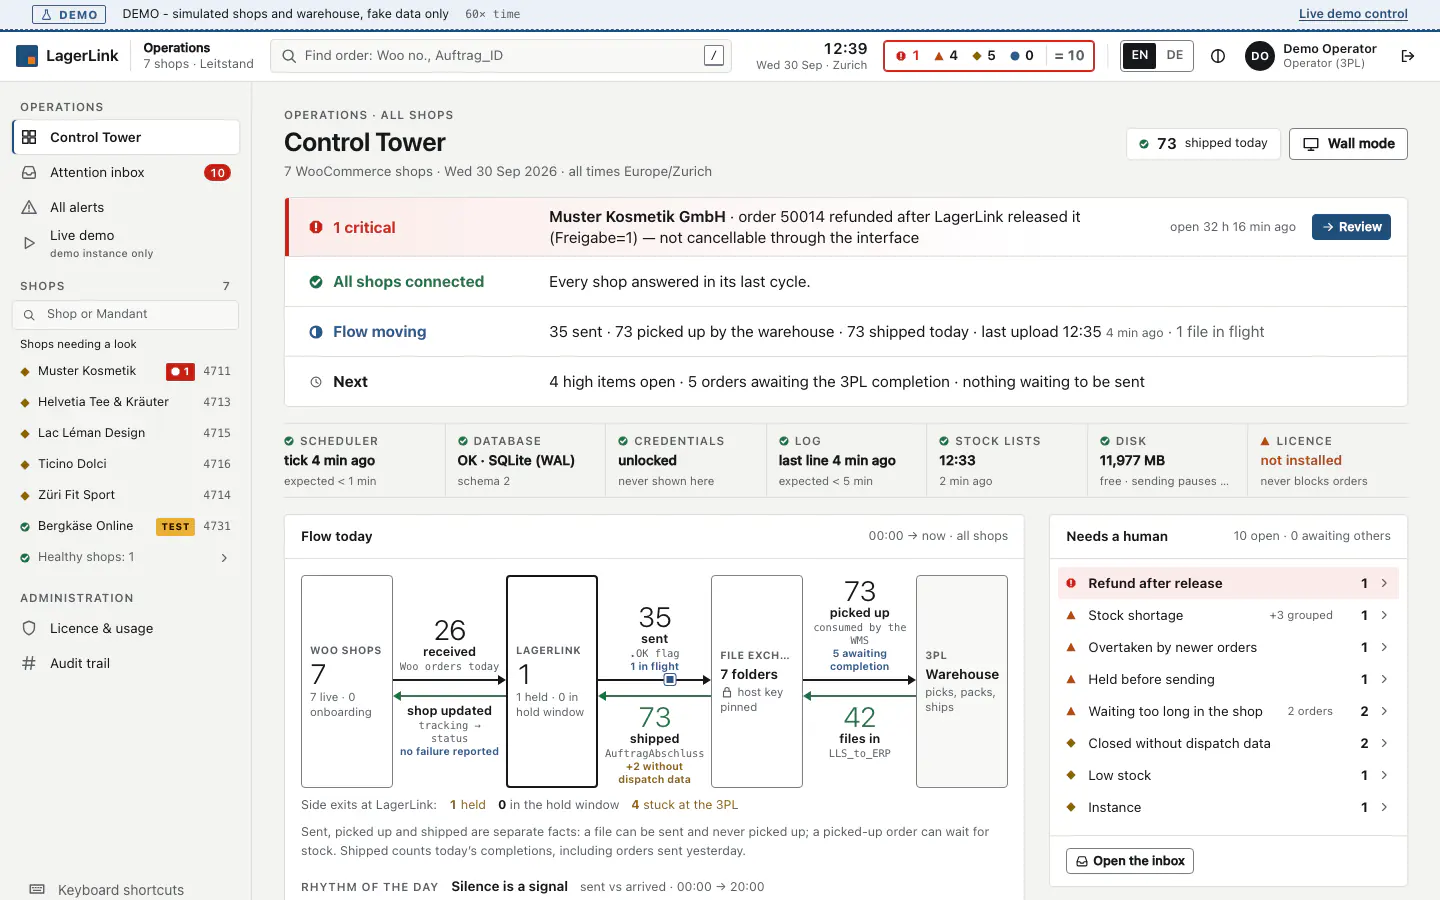Expand the Held before sending row

click(x=1228, y=679)
